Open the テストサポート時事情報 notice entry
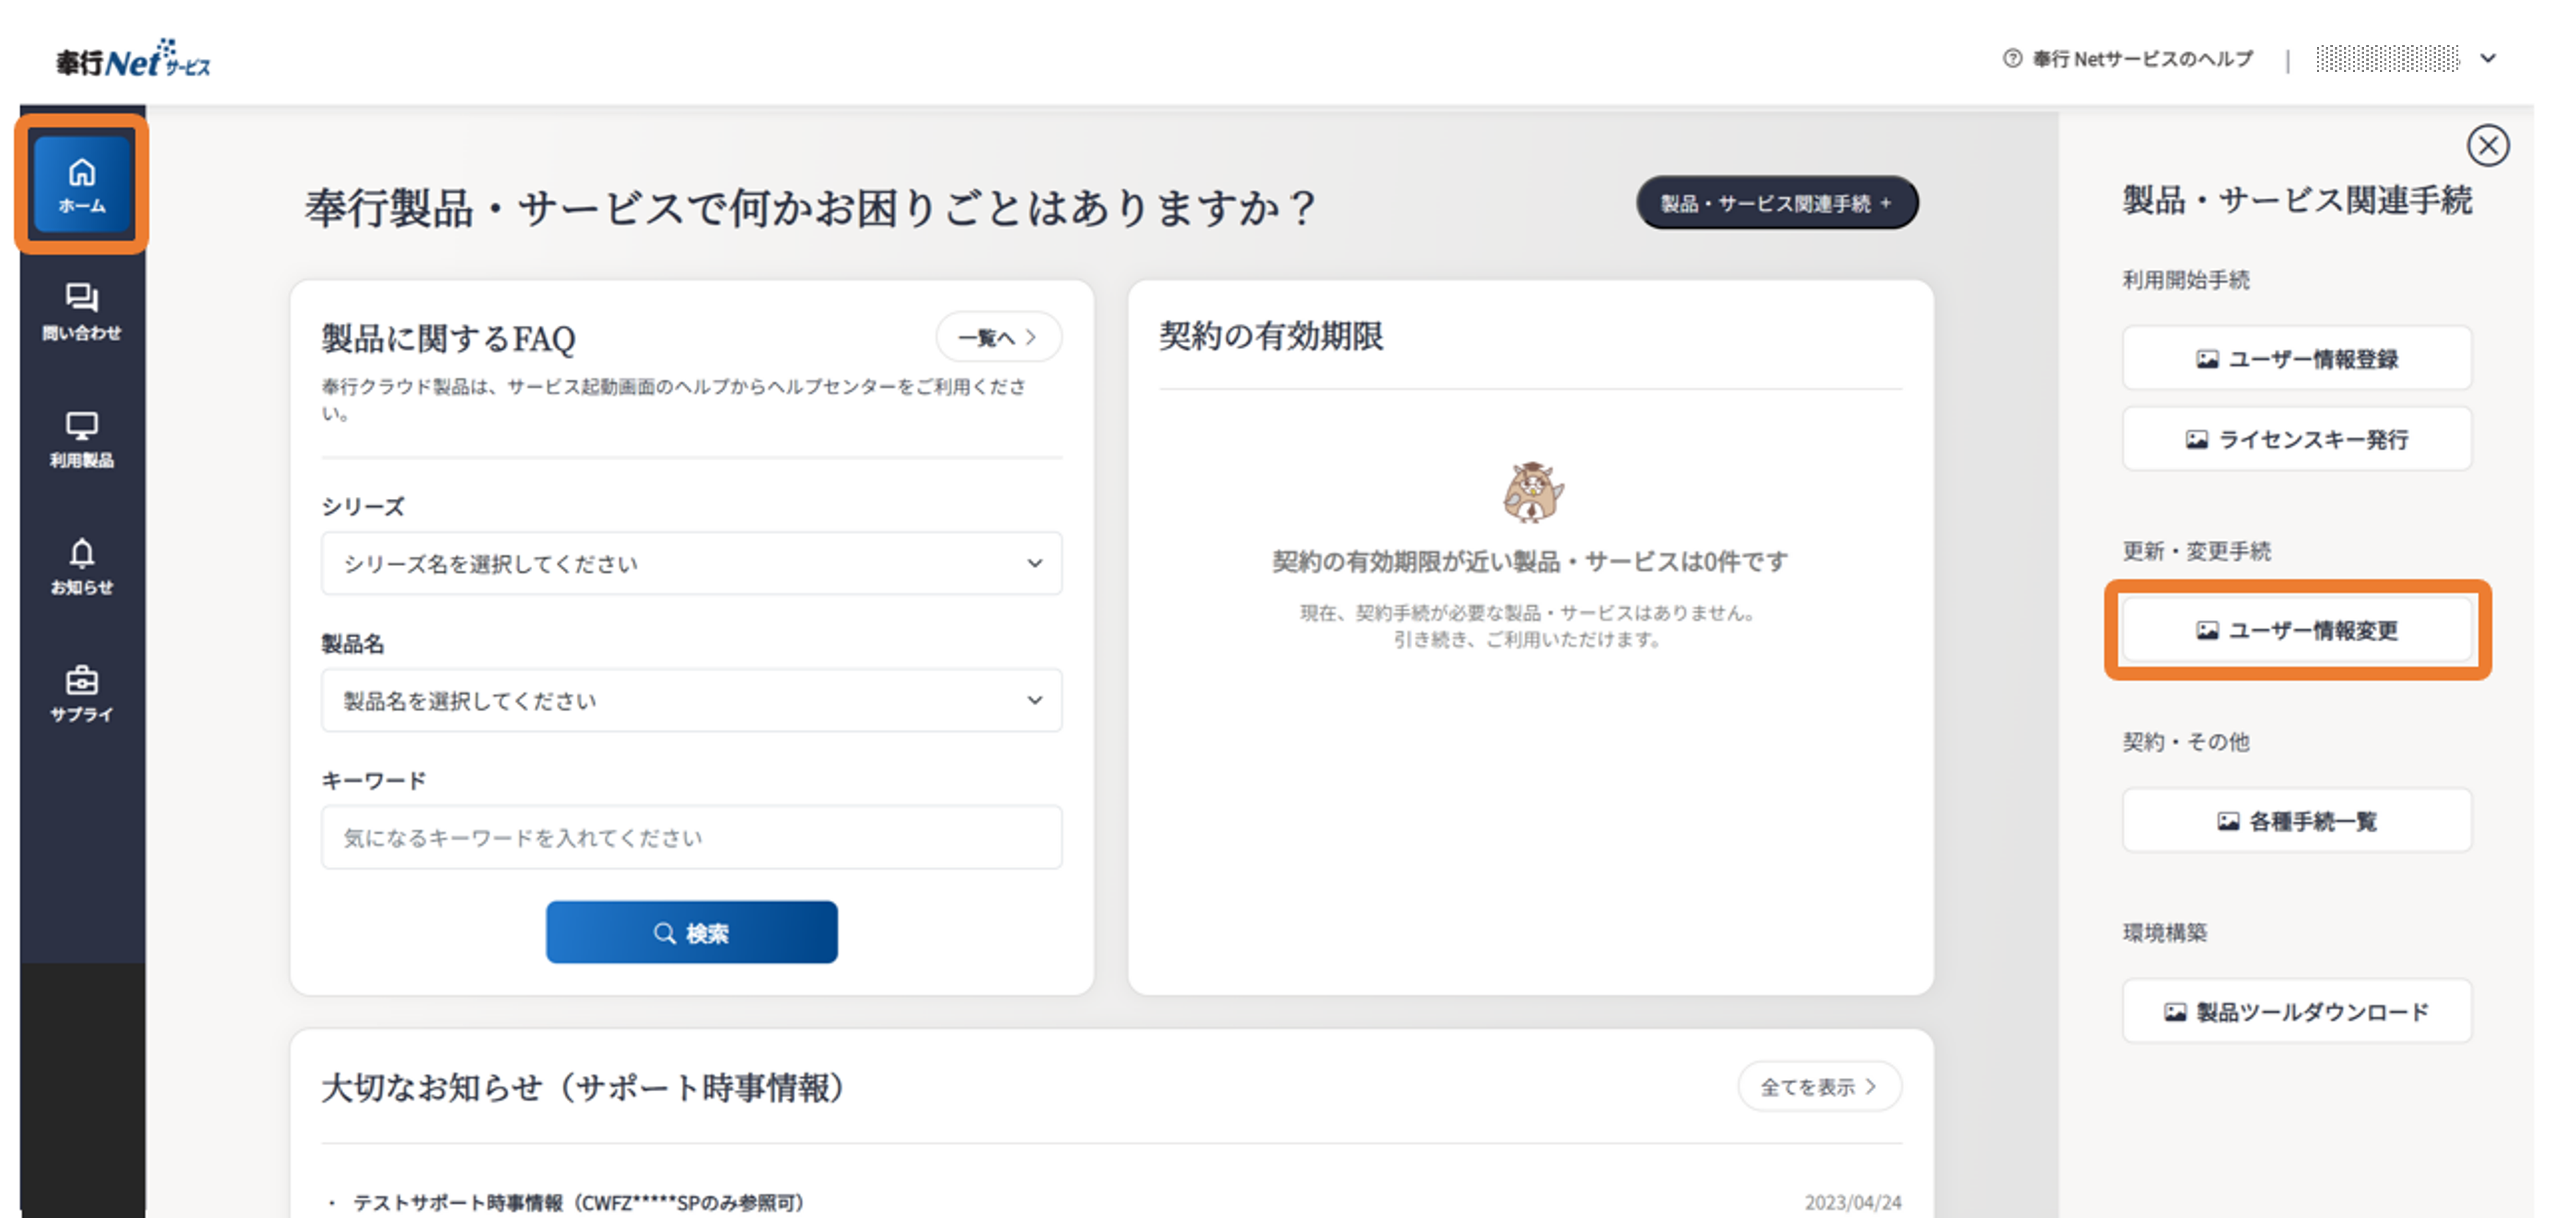 (x=578, y=1202)
